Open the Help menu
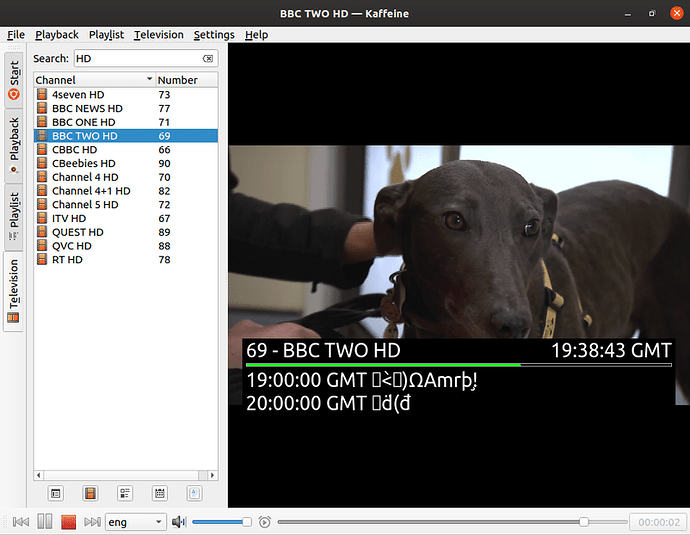This screenshot has width=690, height=535. click(x=256, y=35)
